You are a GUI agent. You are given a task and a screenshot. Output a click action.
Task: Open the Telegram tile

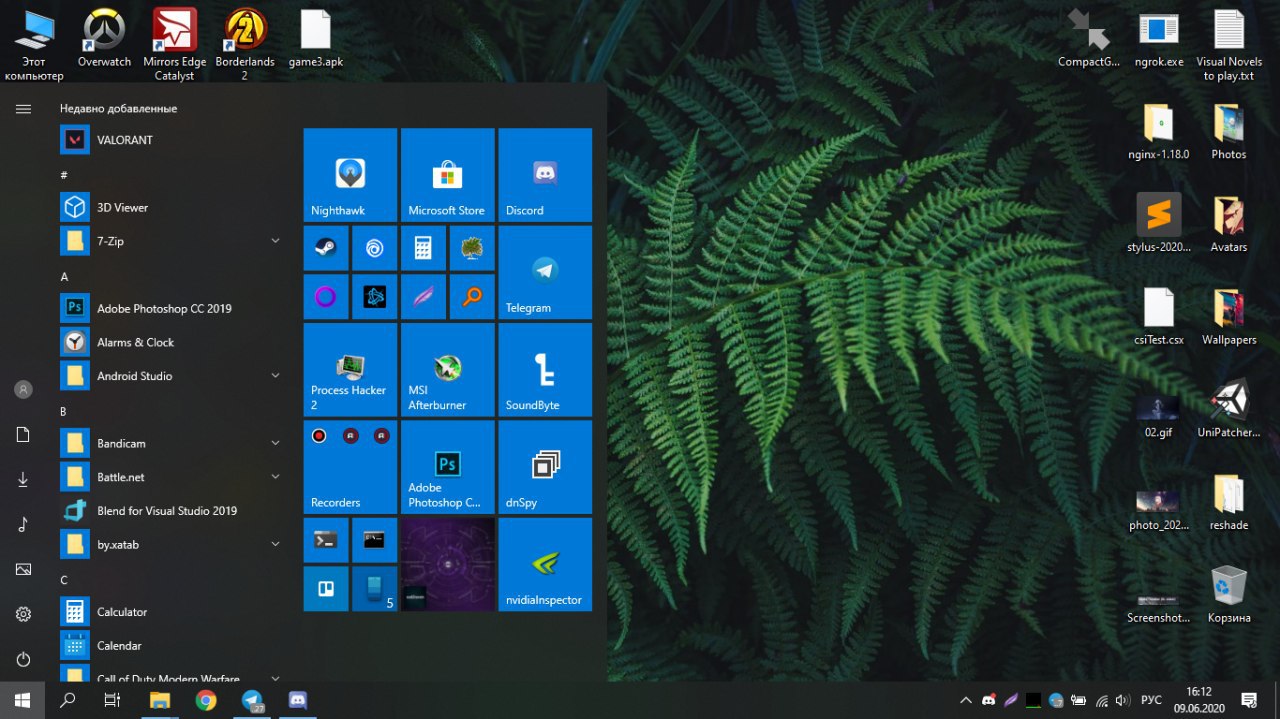pos(545,272)
